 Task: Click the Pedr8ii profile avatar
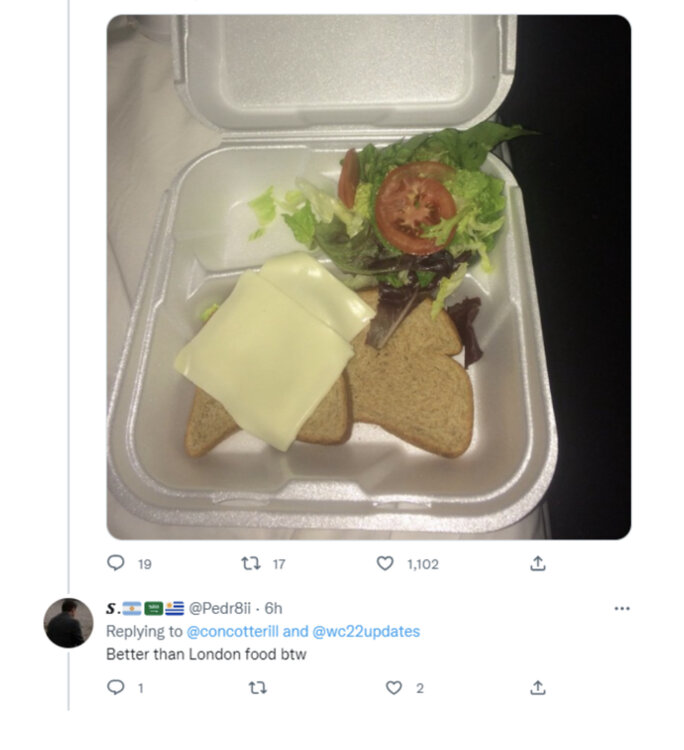(68, 623)
